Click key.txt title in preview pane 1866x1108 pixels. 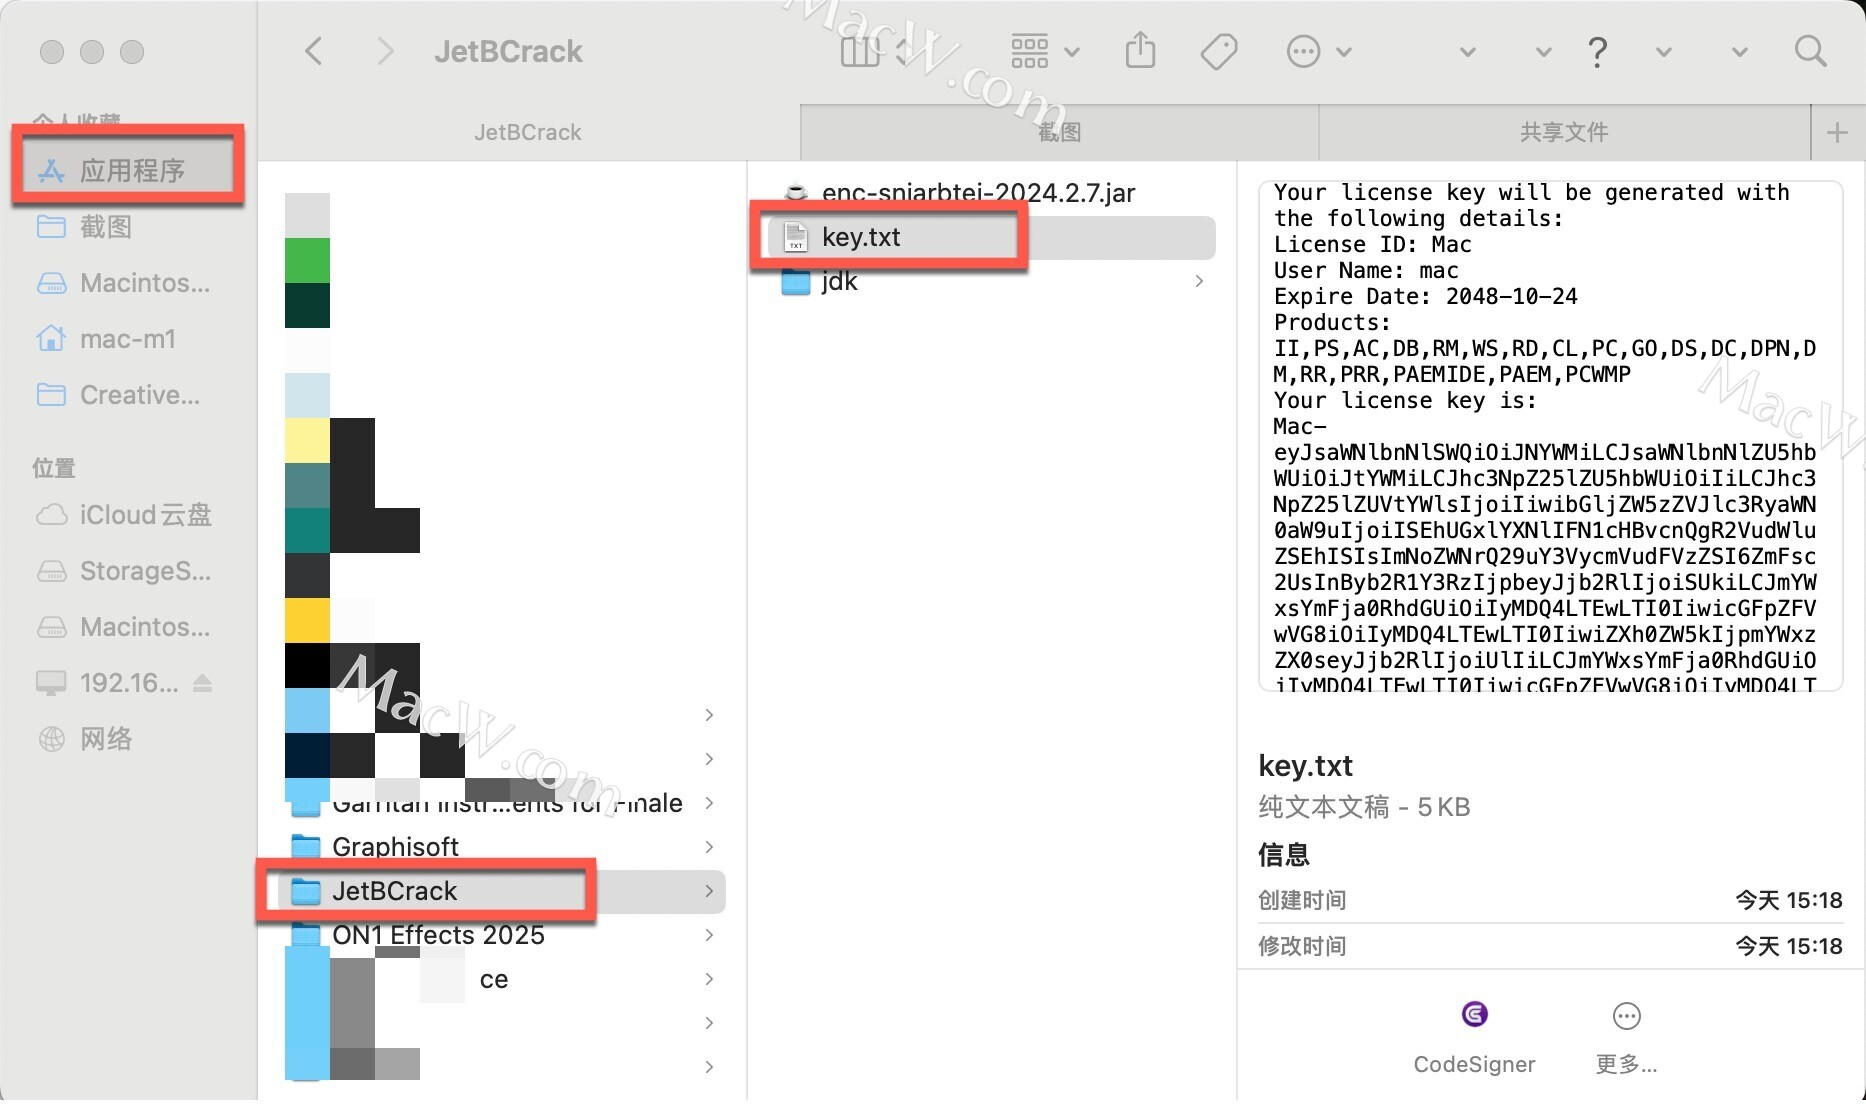(1305, 766)
